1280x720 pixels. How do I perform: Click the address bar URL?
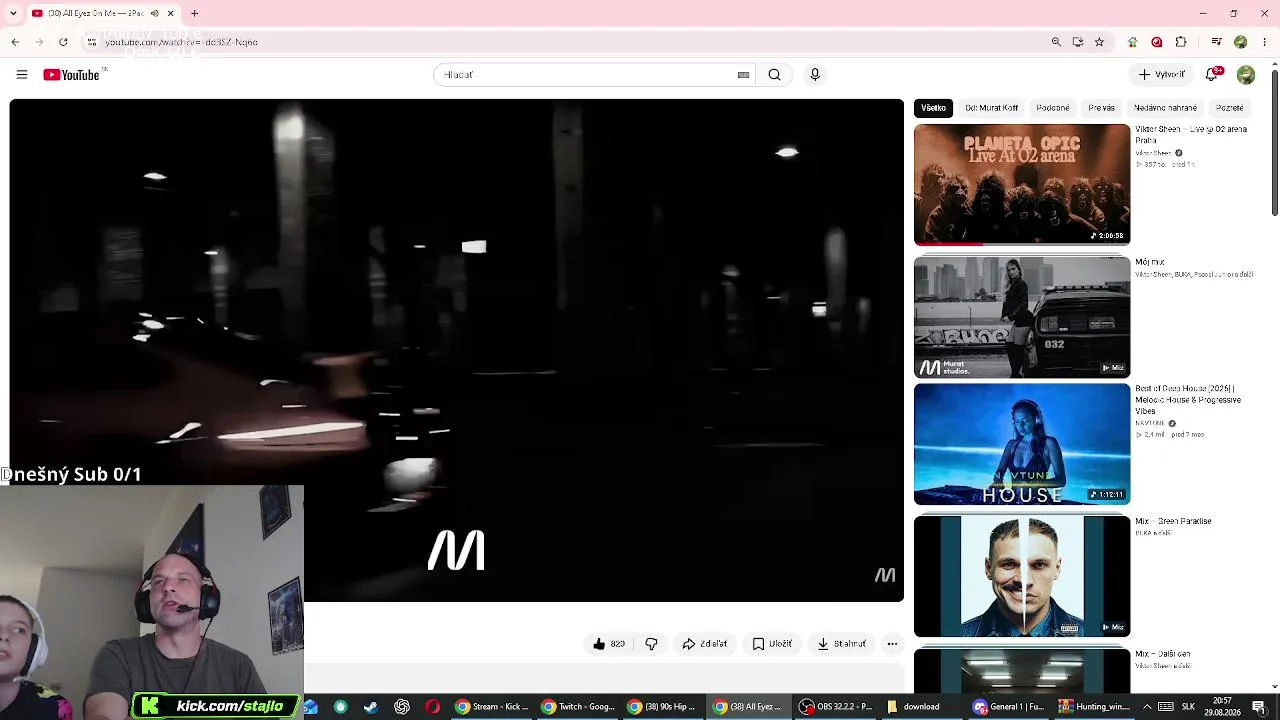(x=181, y=42)
